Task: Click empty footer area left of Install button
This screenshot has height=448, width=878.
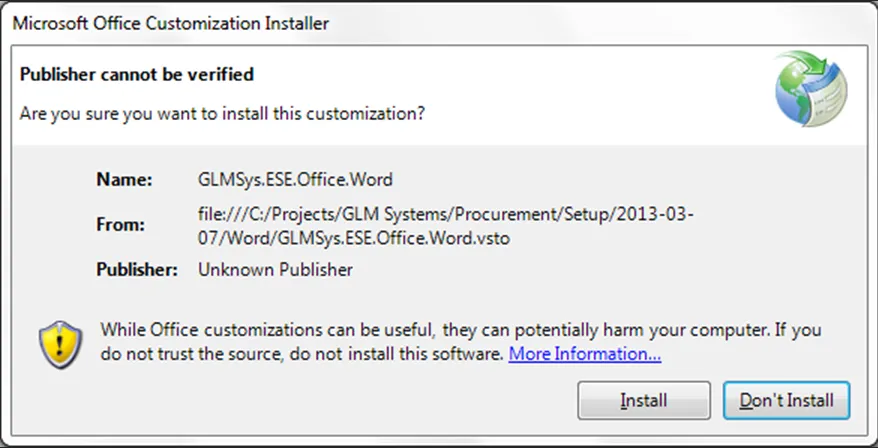Action: point(300,401)
